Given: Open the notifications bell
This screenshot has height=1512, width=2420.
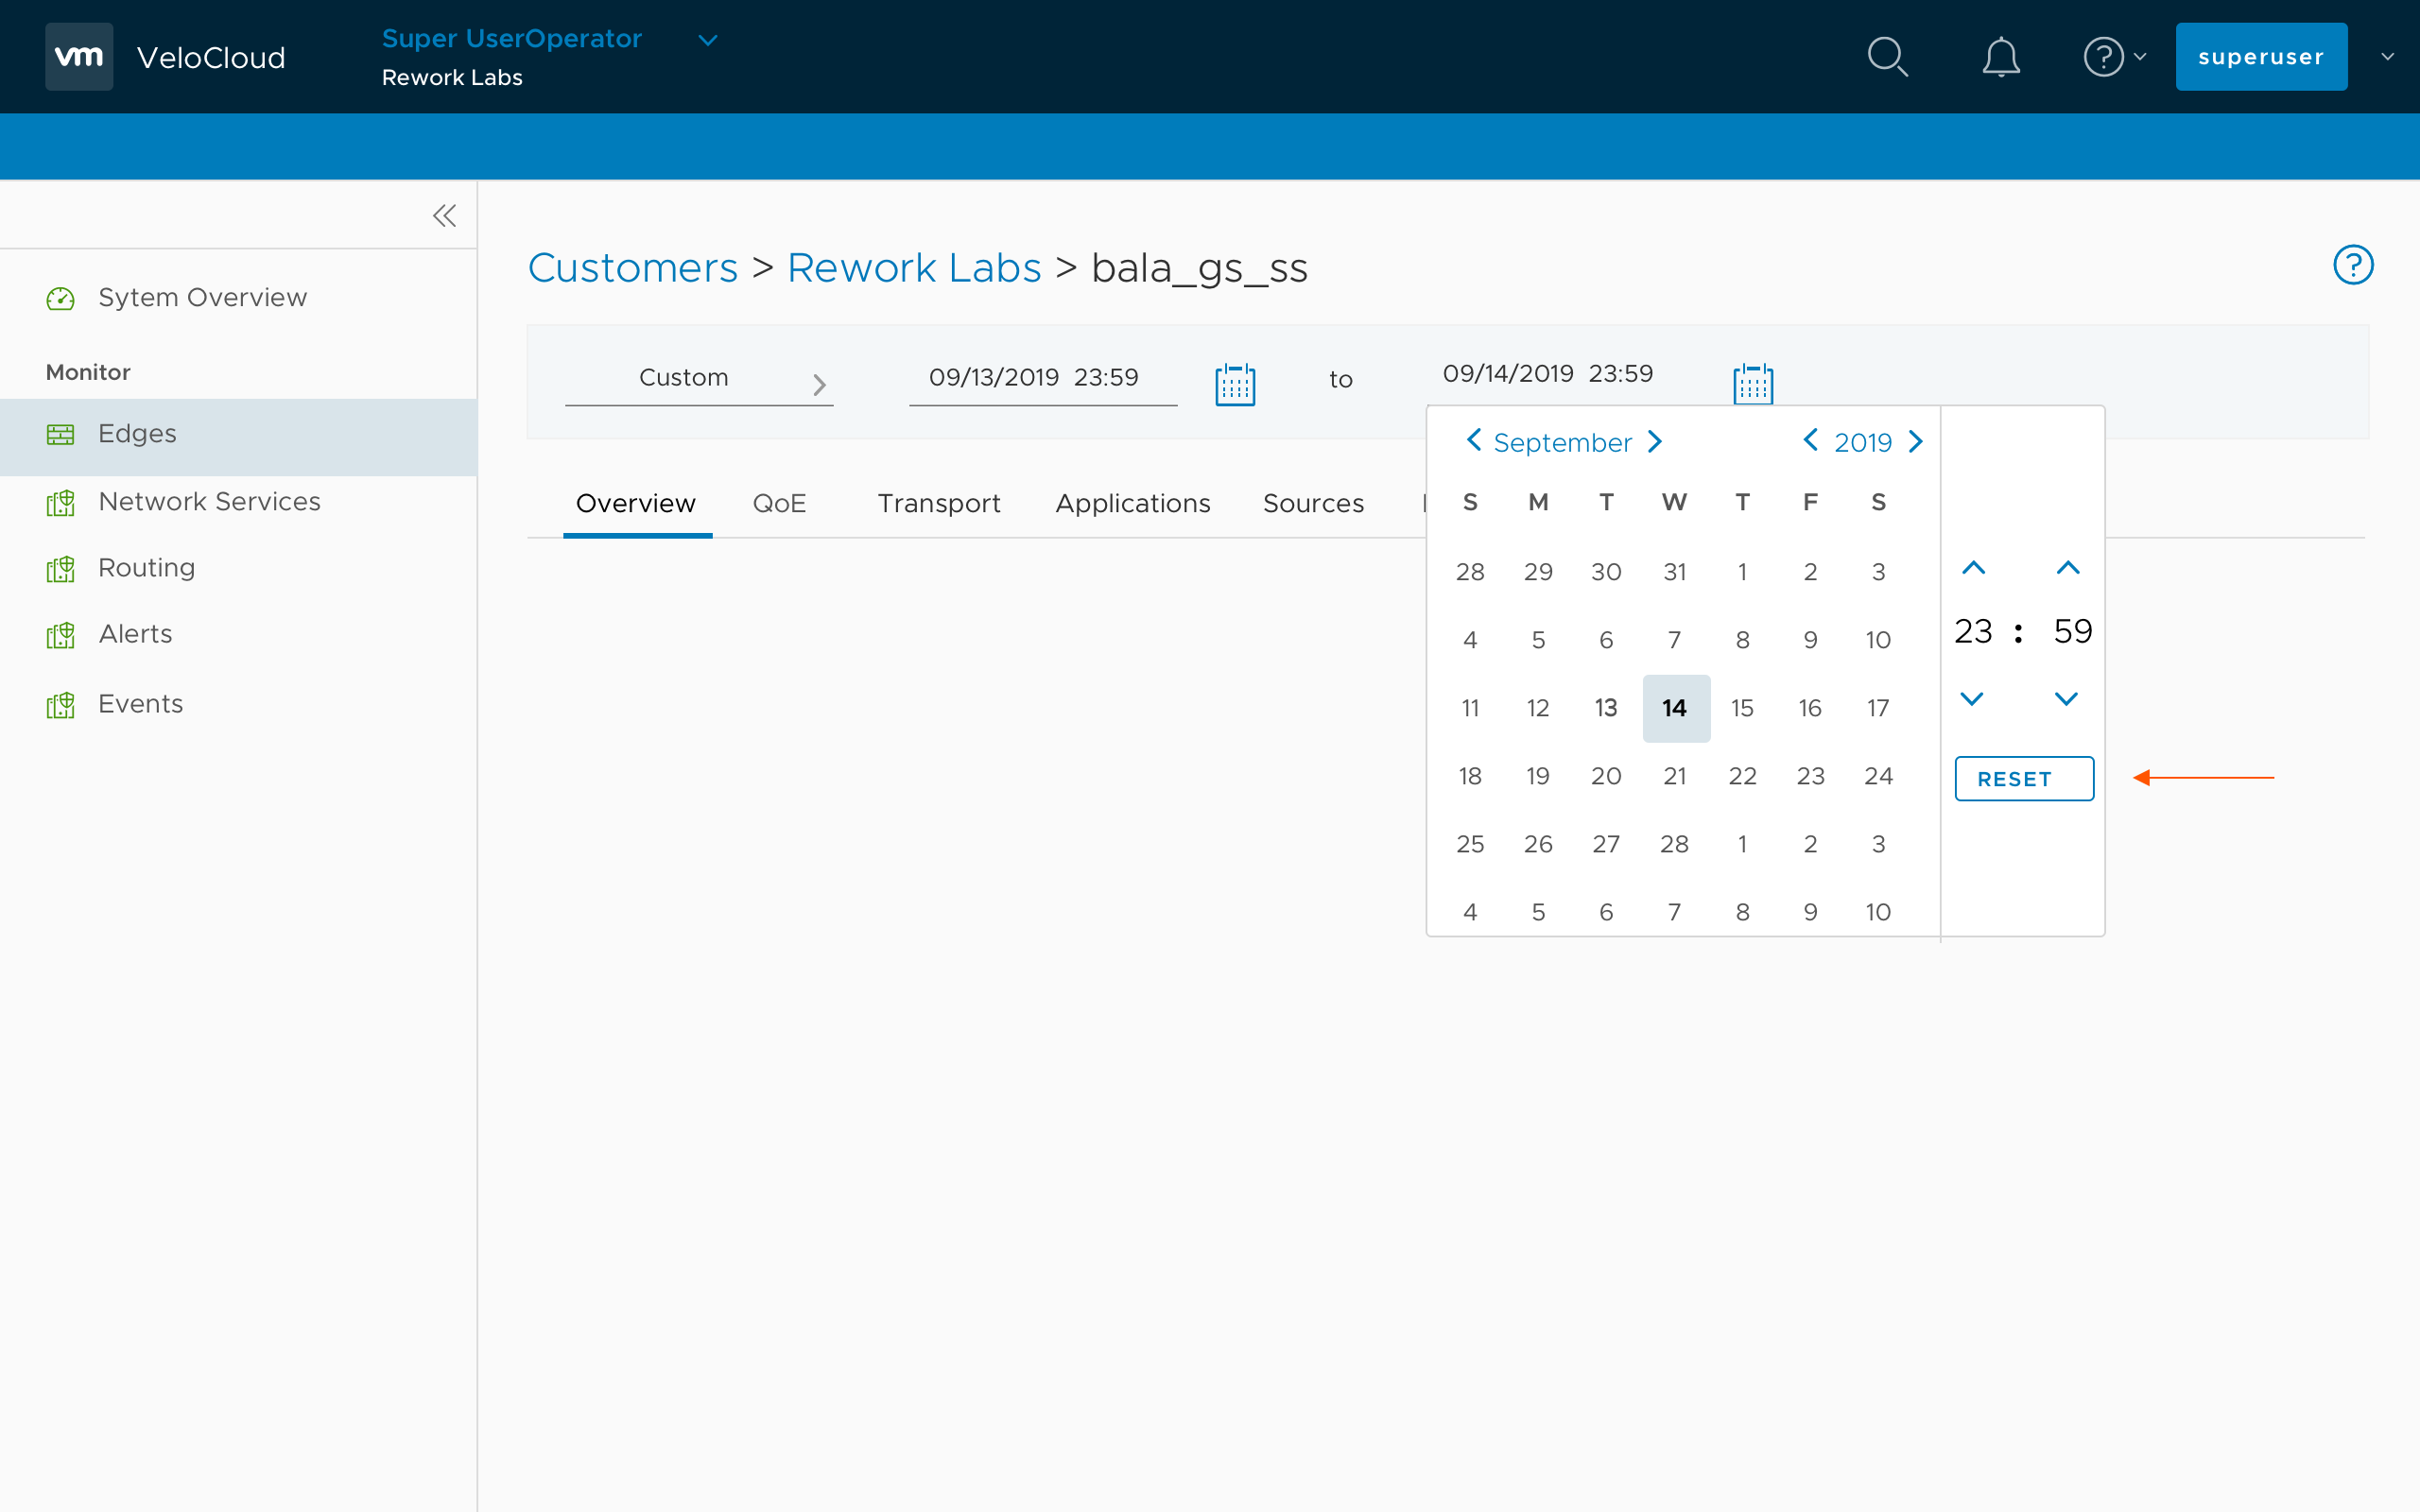Looking at the screenshot, I should [x=2001, y=56].
